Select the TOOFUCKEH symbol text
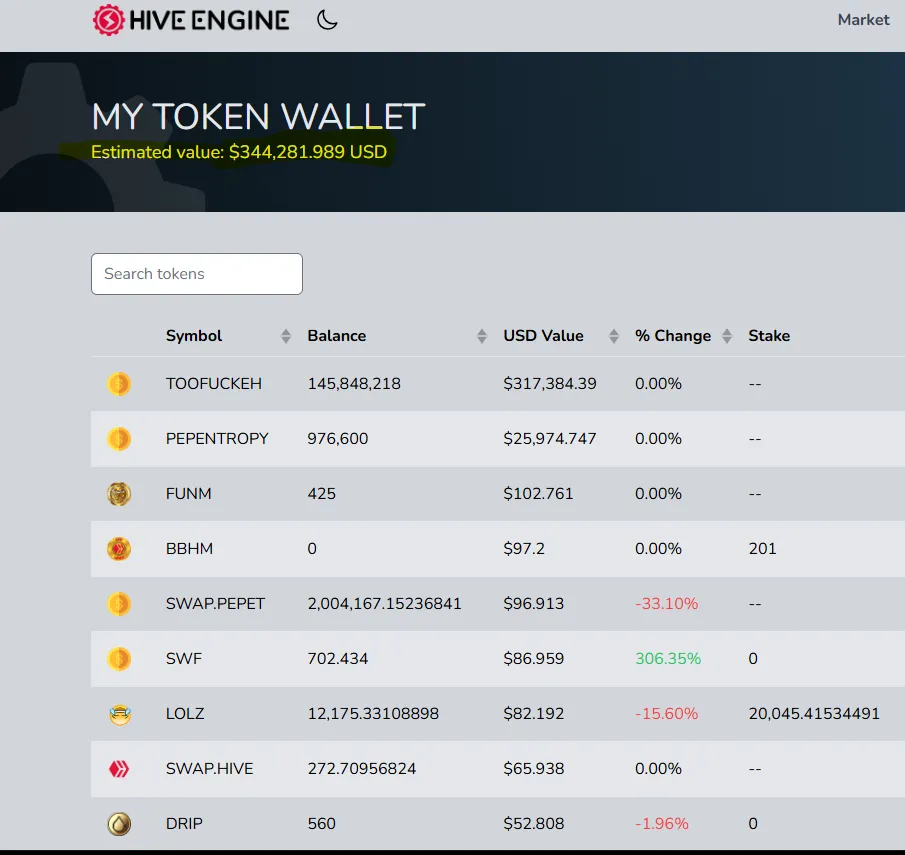This screenshot has width=905, height=855. coord(214,384)
